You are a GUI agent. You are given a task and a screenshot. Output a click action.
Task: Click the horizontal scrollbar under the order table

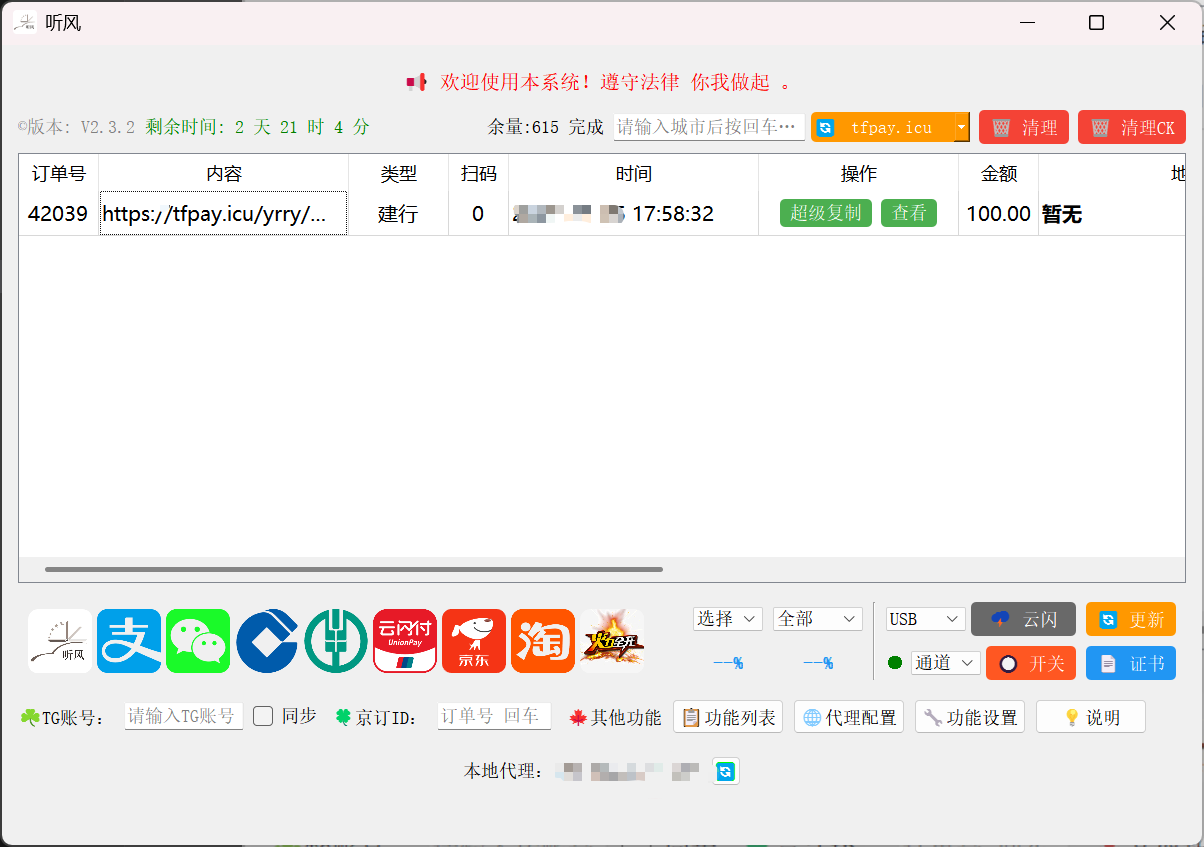click(x=354, y=570)
